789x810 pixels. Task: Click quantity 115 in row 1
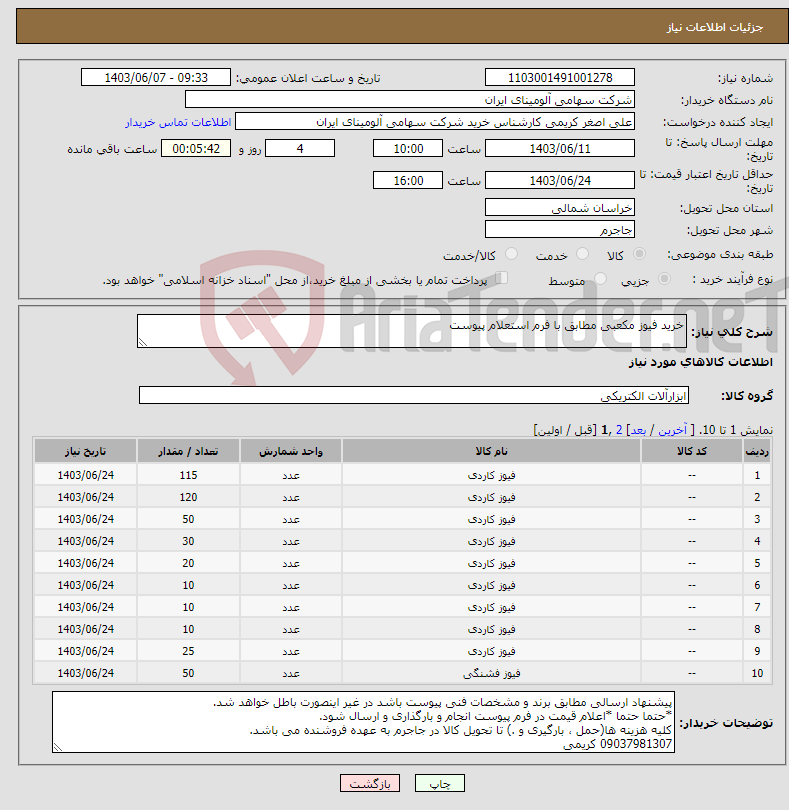(188, 475)
